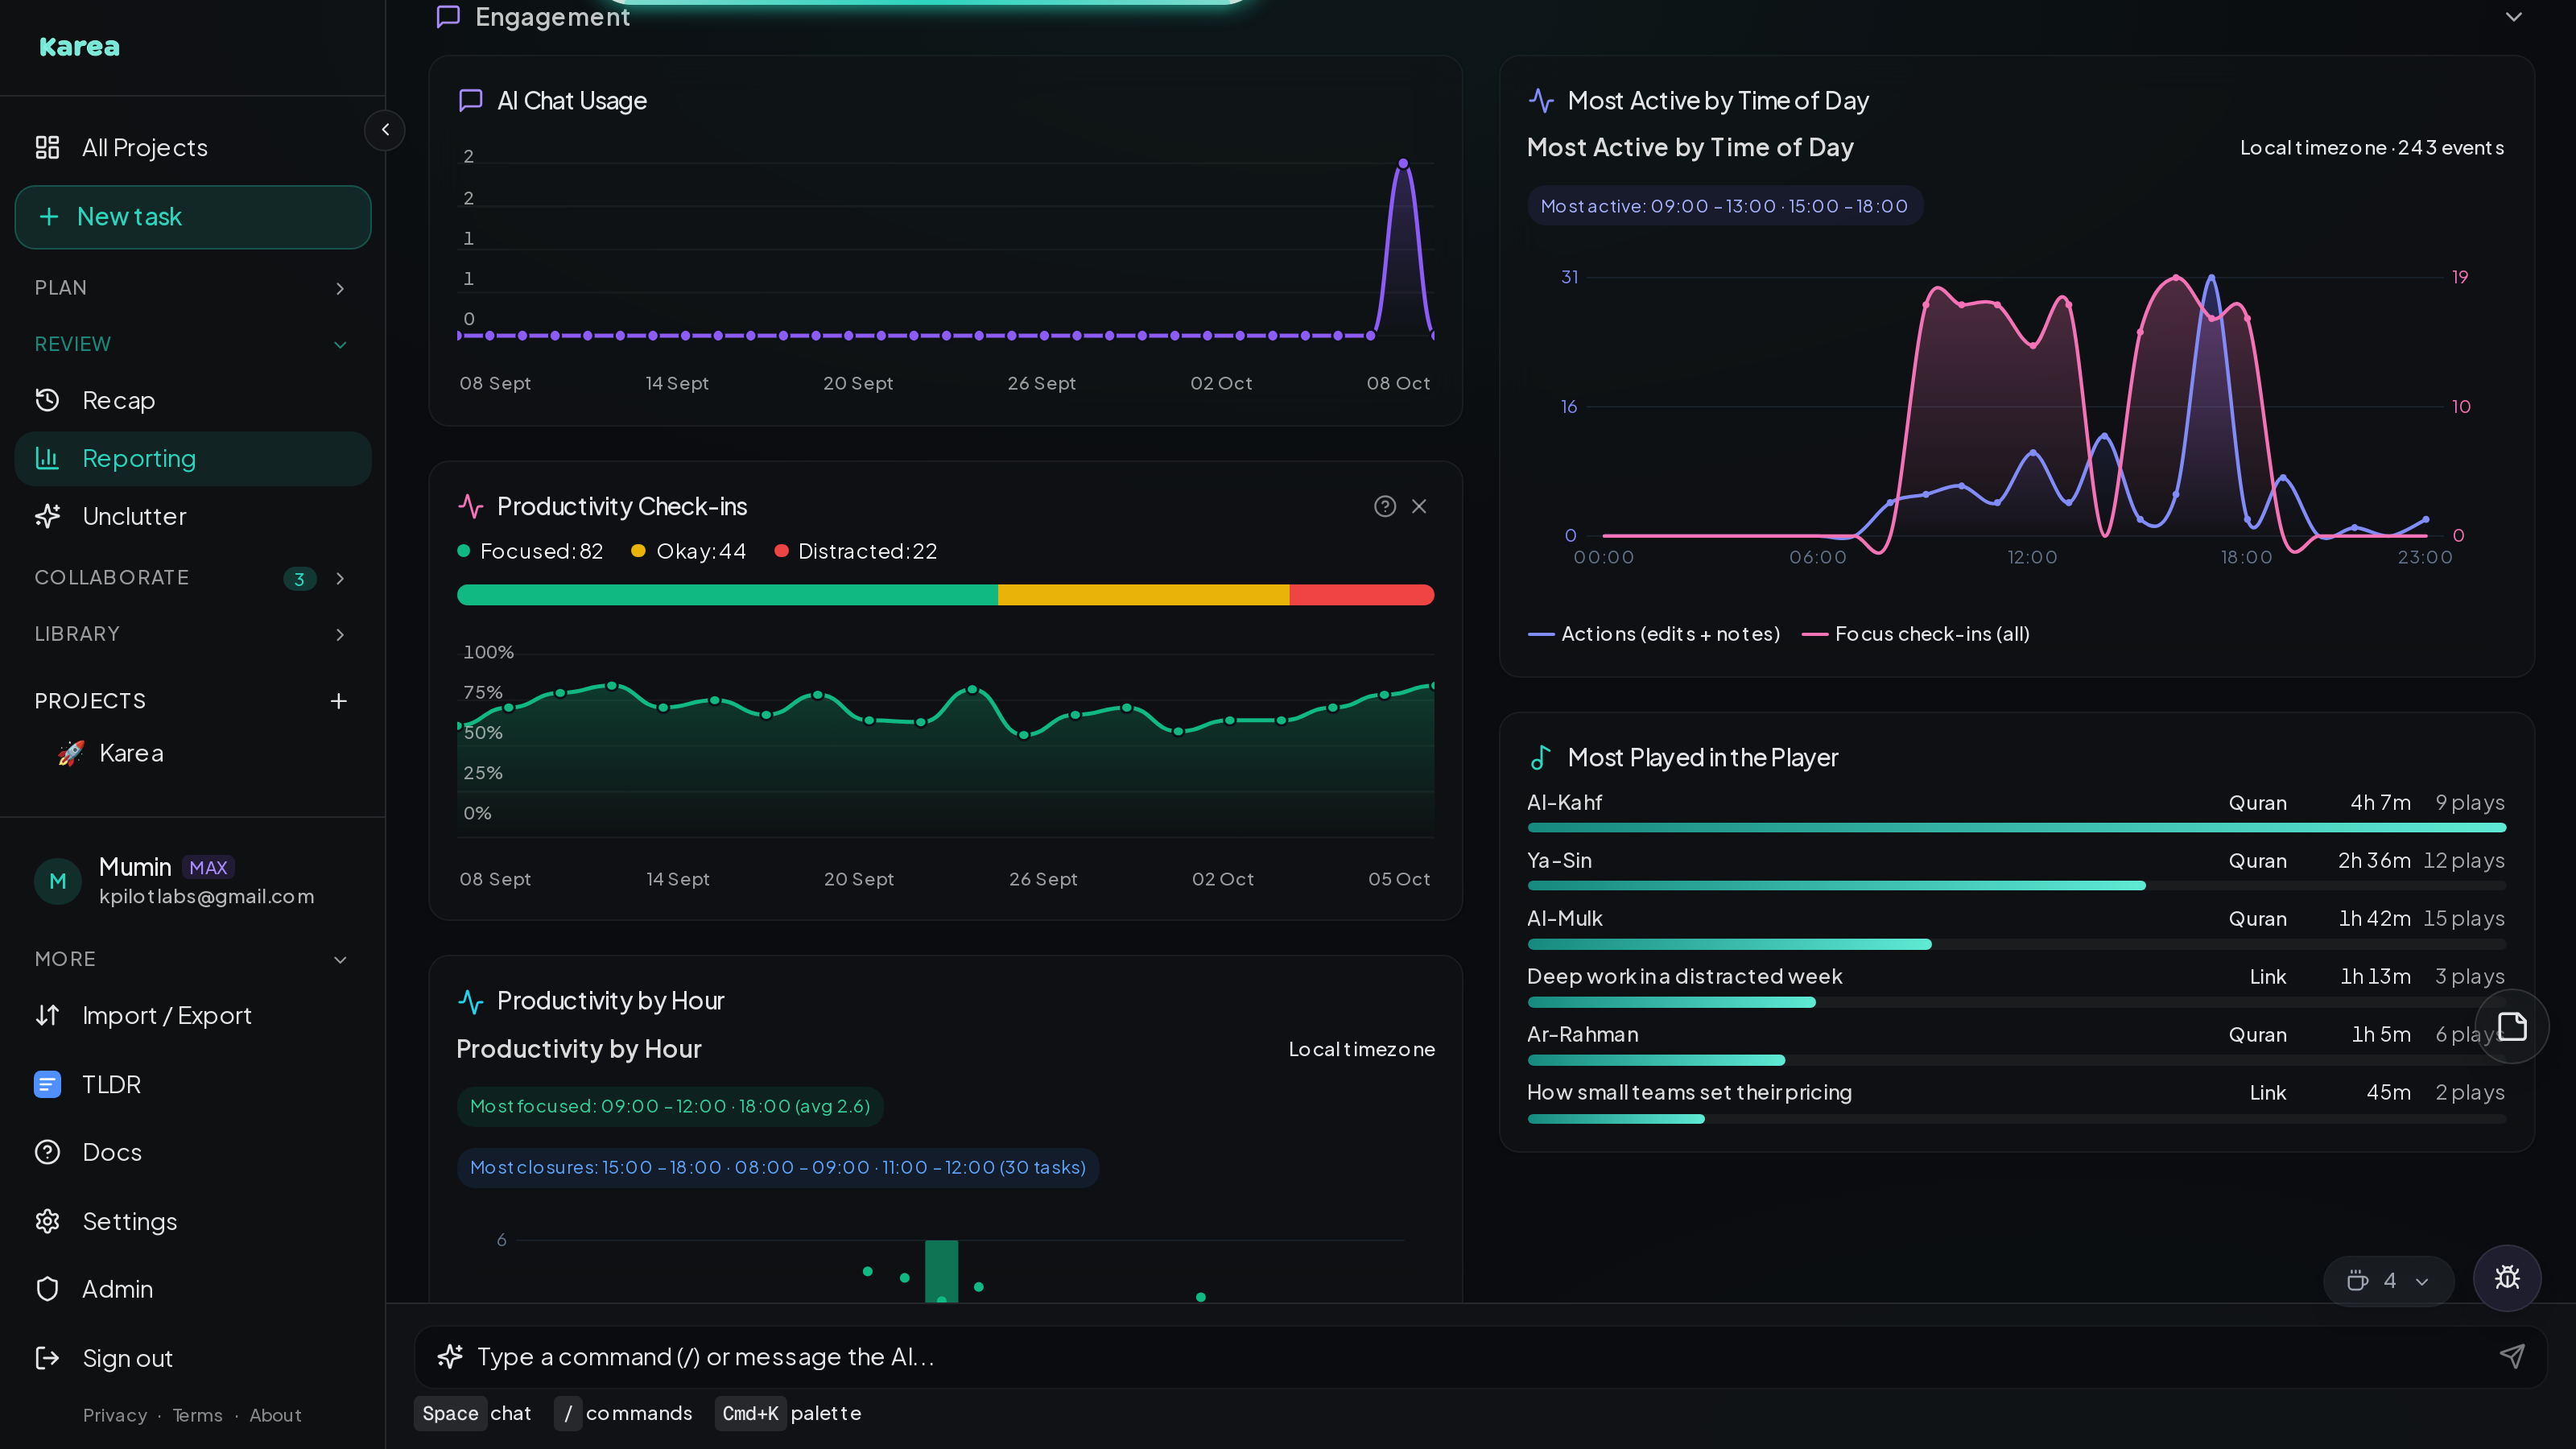
Task: Click the Import / Export arrows icon
Action: coord(47,1015)
